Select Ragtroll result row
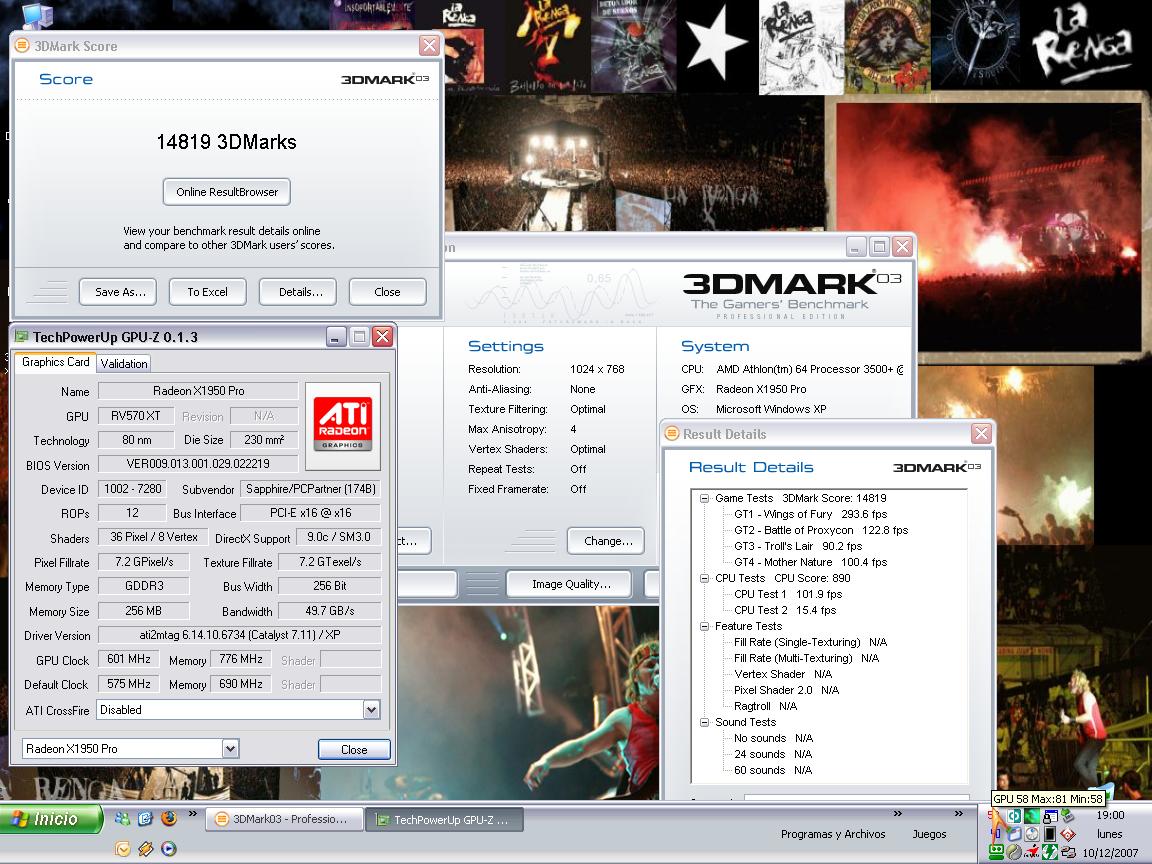The width and height of the screenshot is (1152, 864). pos(765,706)
